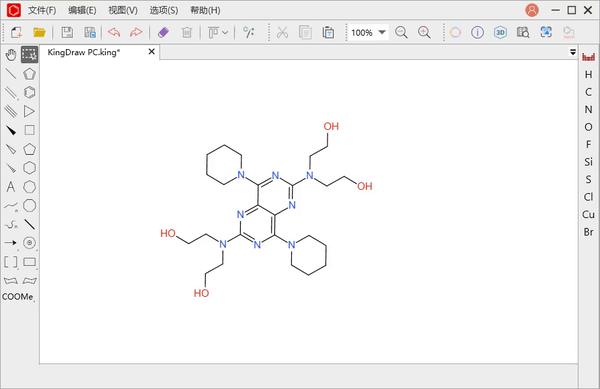600x389 pixels.
Task: Select the hand pan tool
Action: click(11, 55)
